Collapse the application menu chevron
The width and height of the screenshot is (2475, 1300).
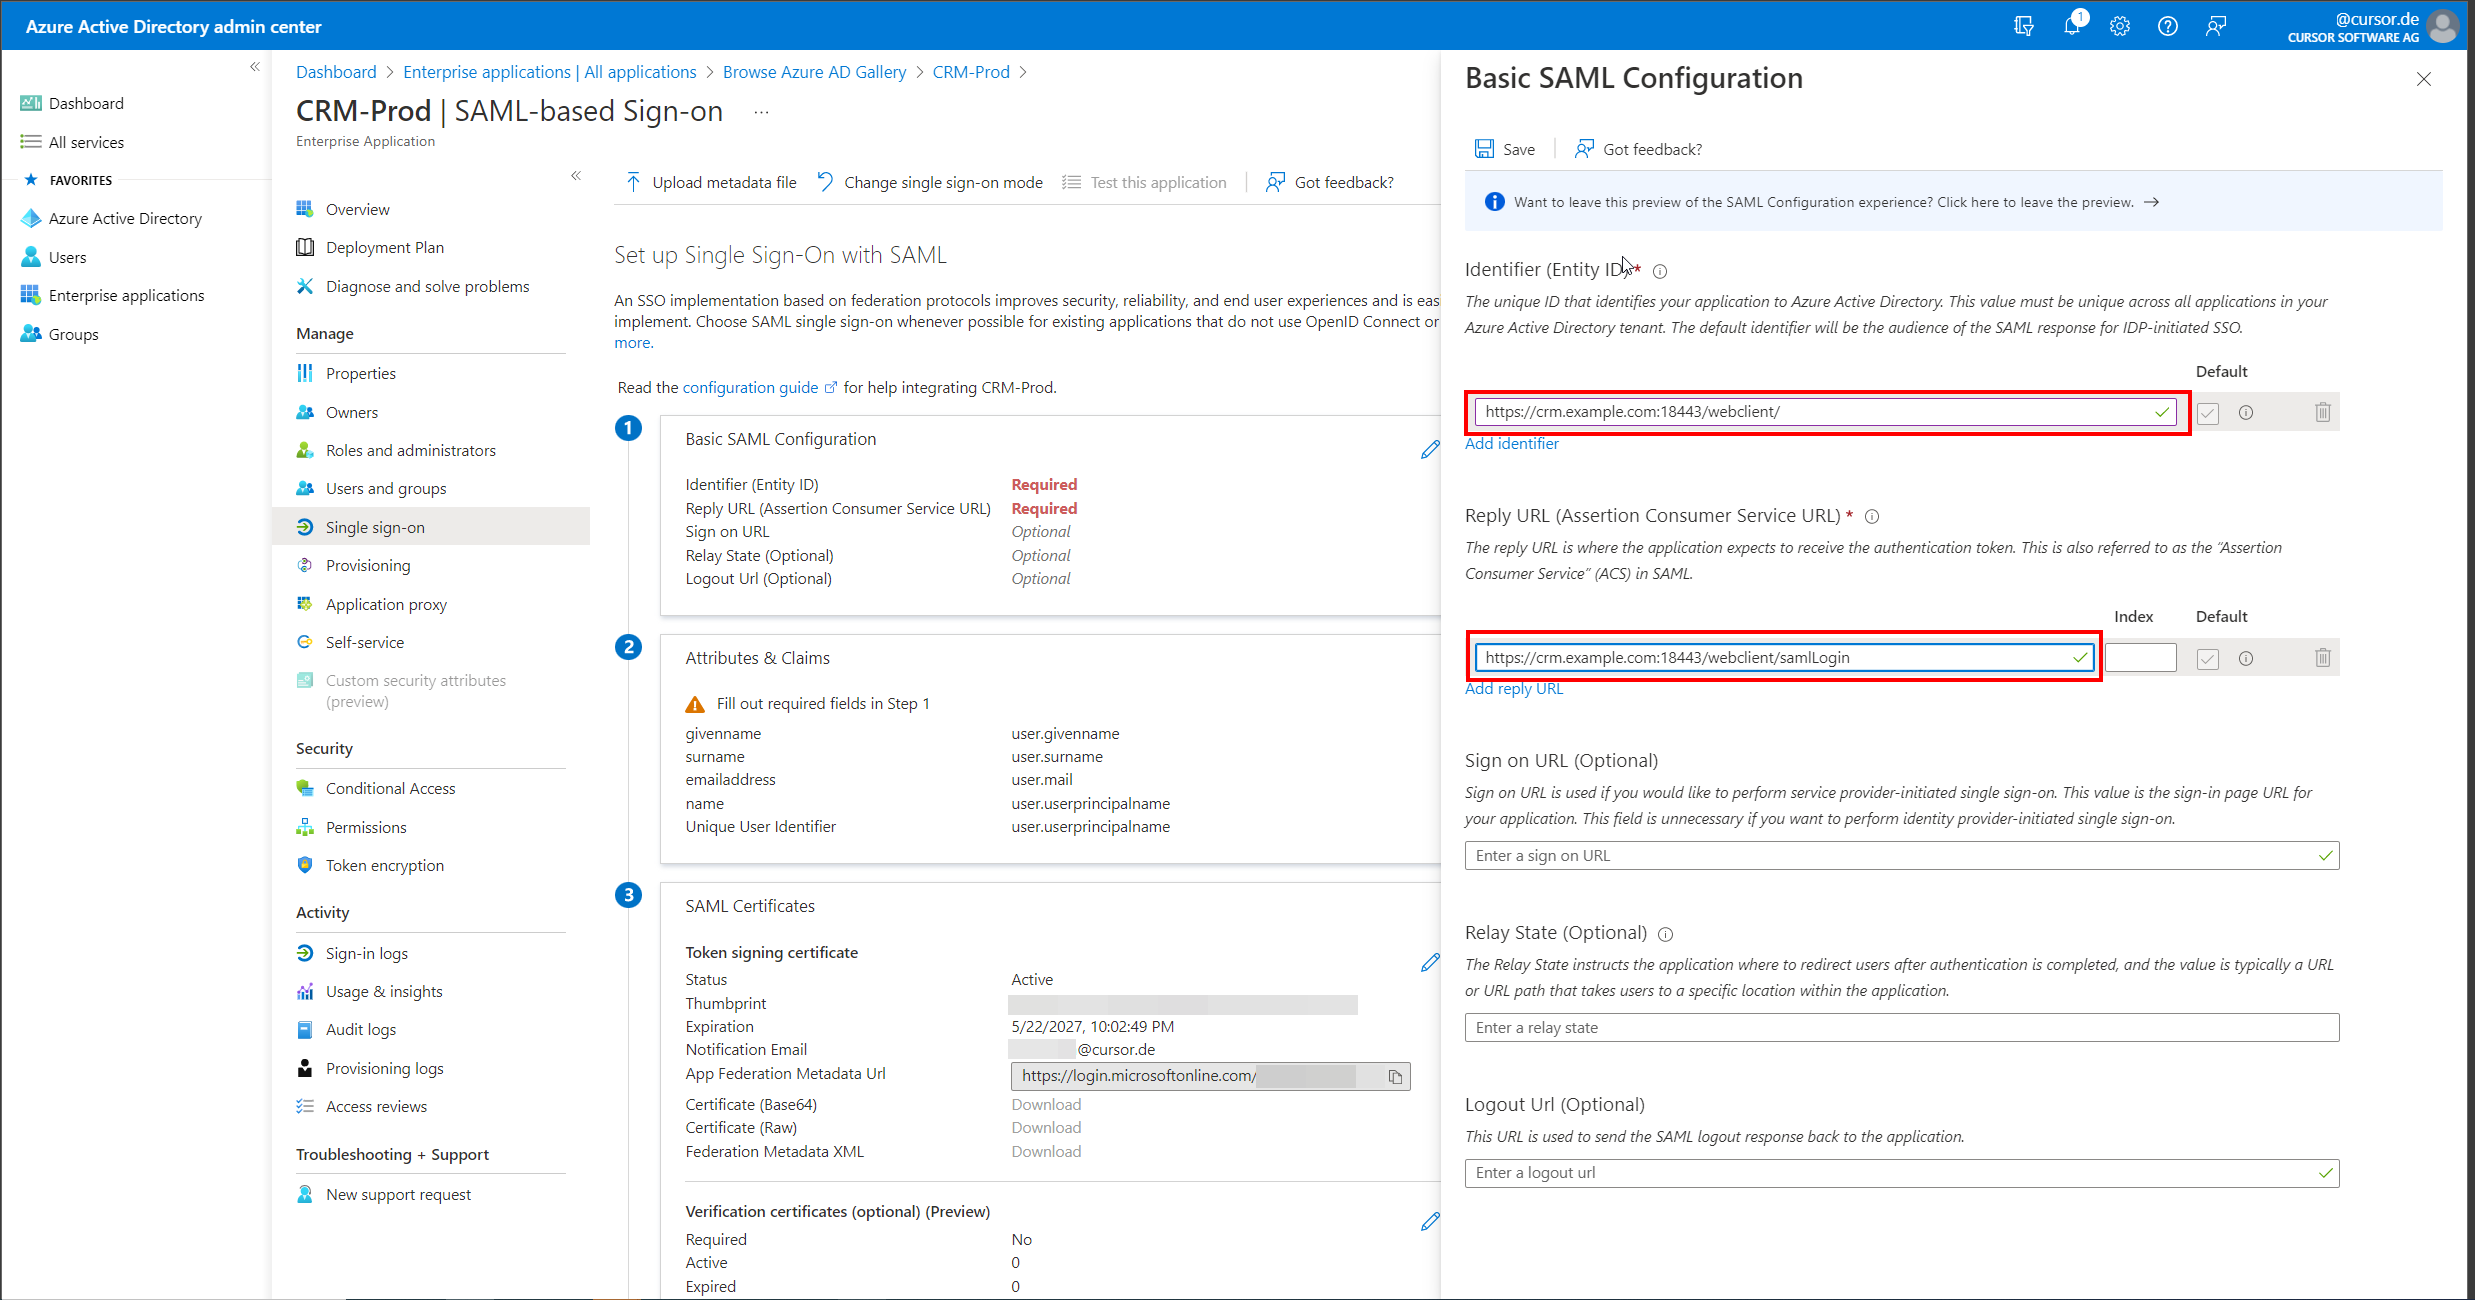(x=576, y=176)
